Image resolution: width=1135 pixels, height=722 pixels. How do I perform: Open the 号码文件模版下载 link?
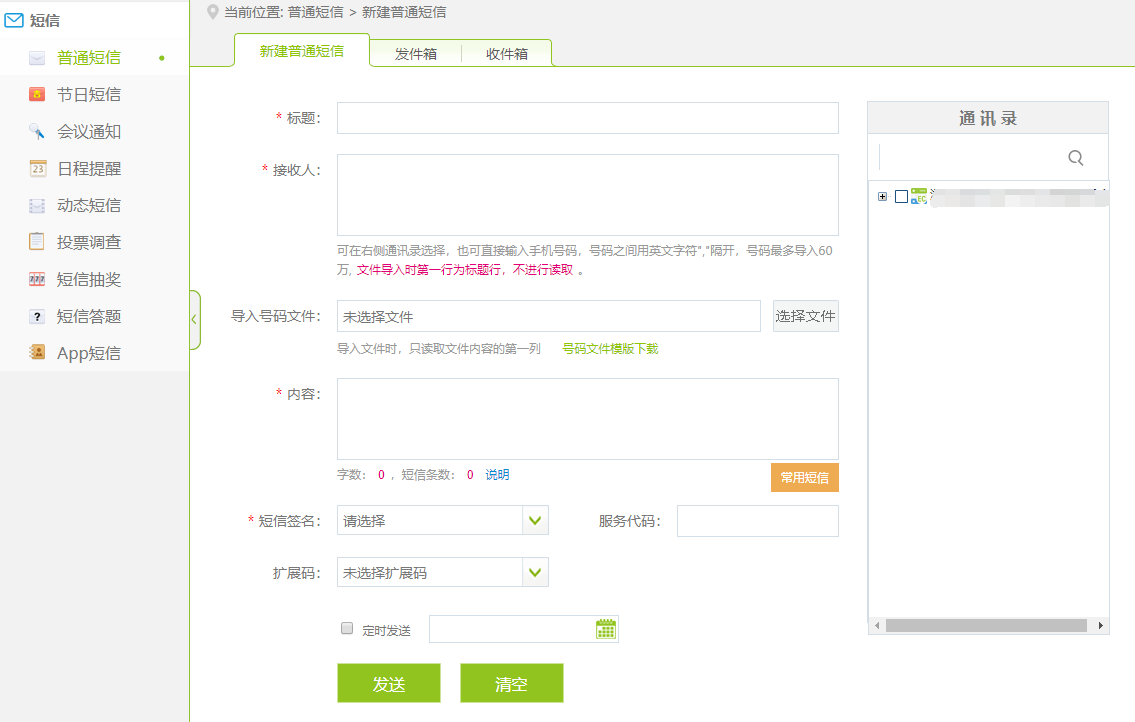[x=610, y=348]
